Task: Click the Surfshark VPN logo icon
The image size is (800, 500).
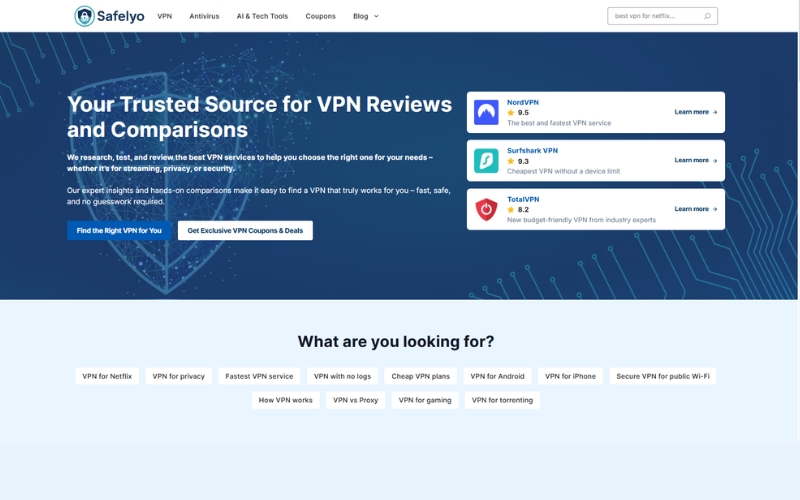Action: point(486,161)
